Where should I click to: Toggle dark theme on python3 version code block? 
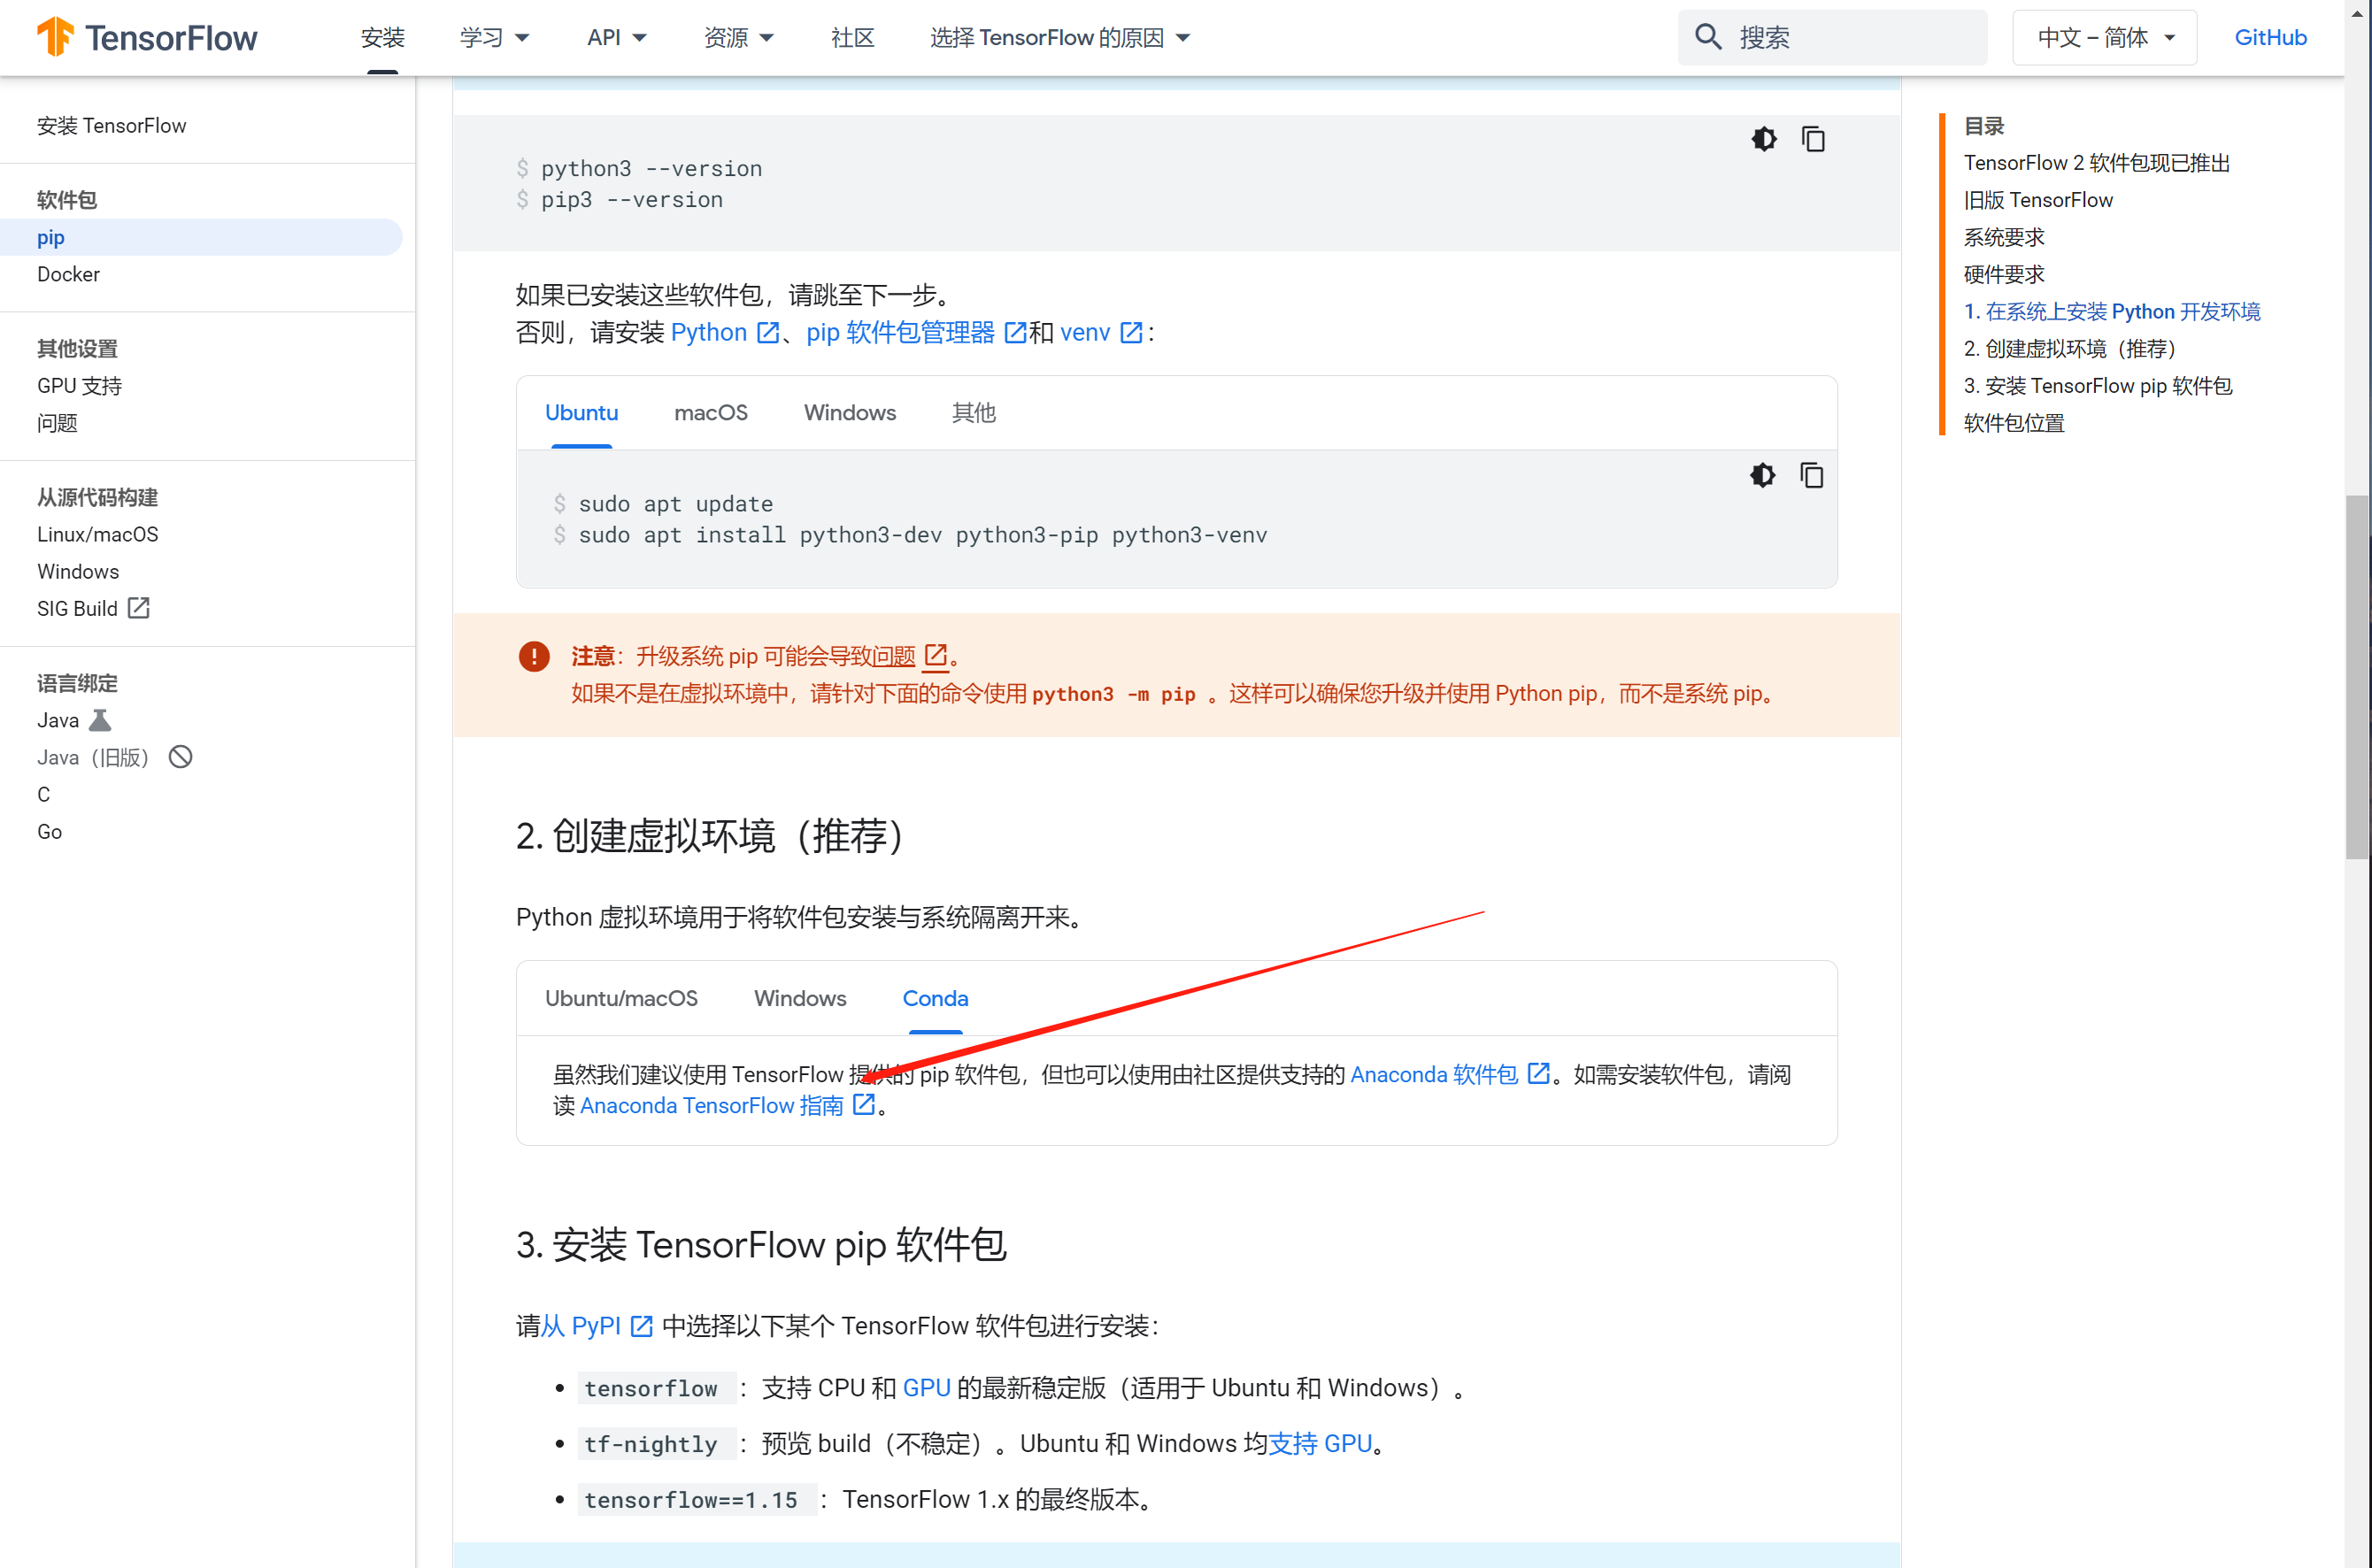click(1764, 139)
